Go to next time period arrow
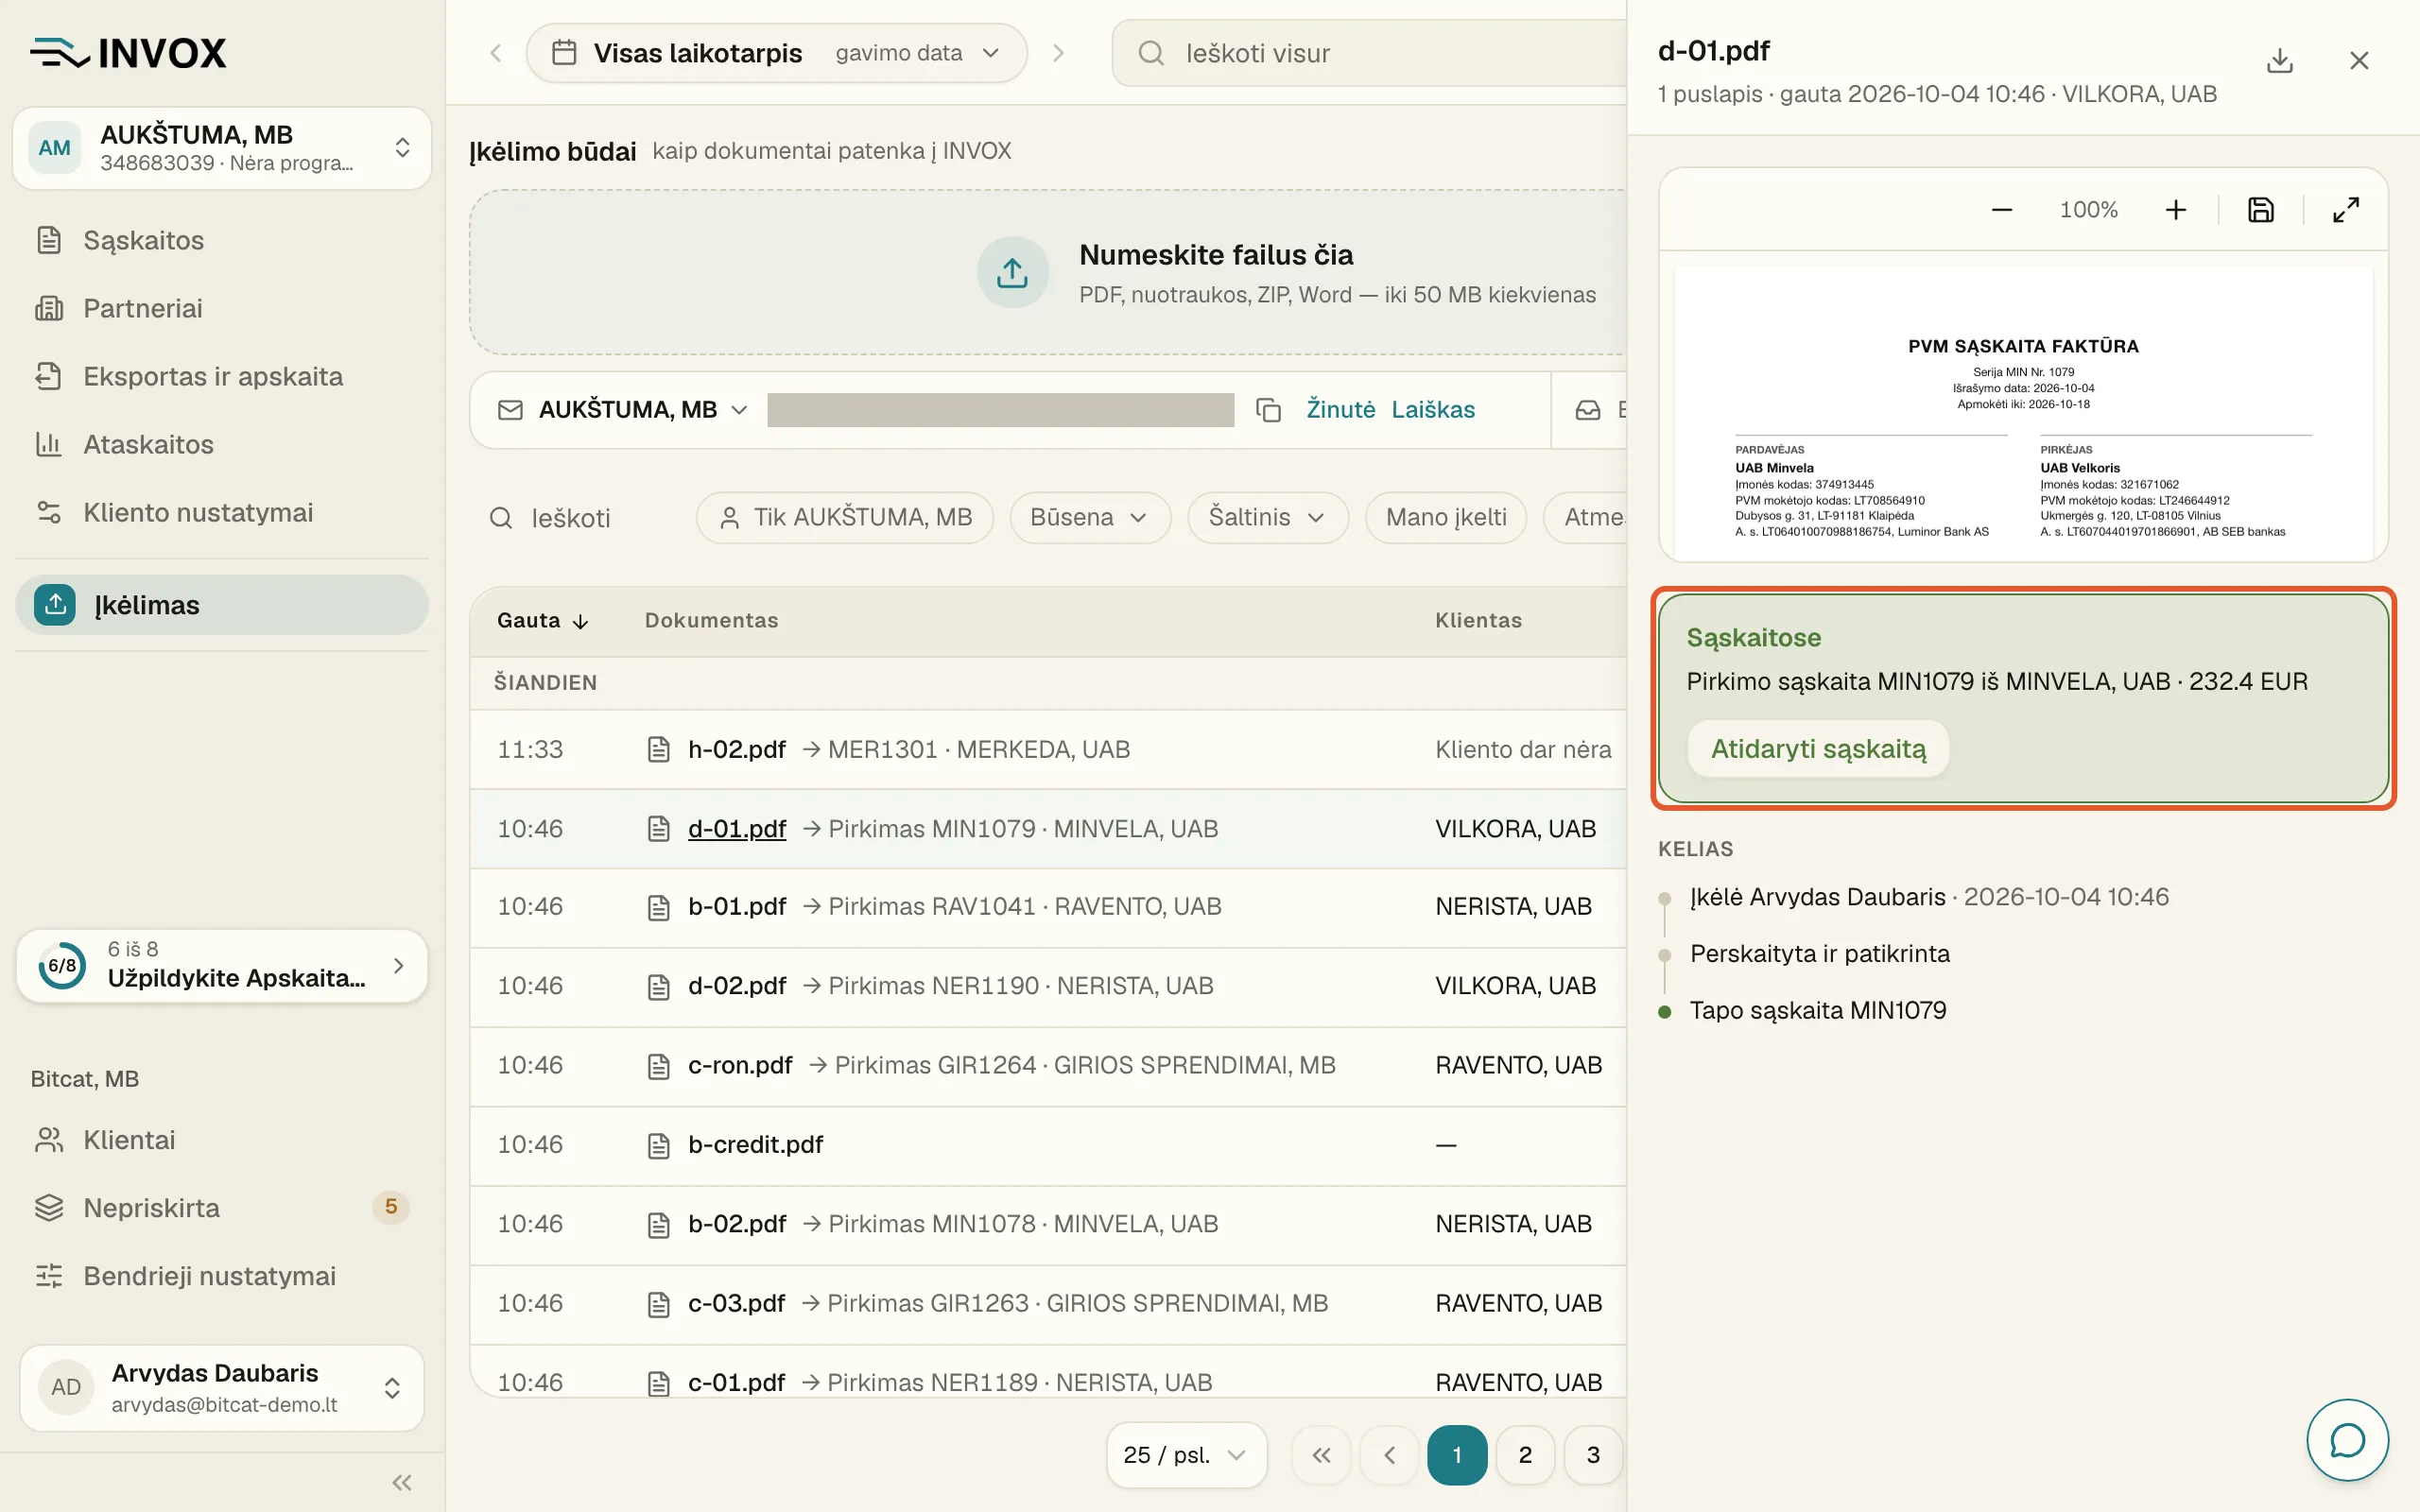 [x=1059, y=53]
